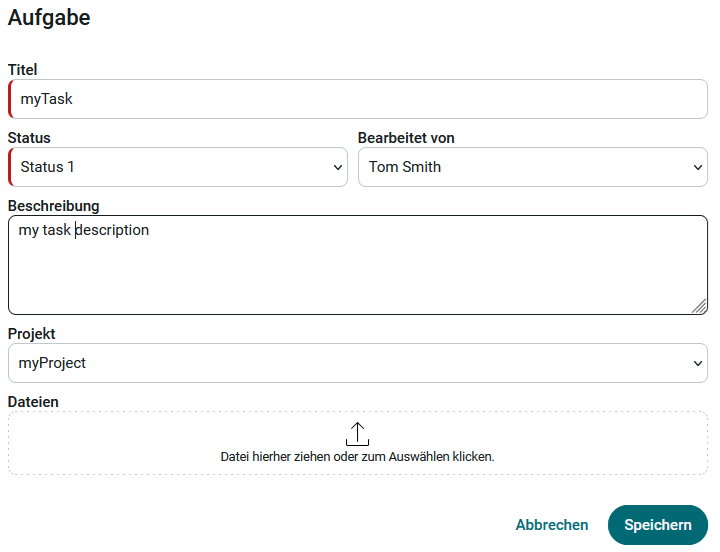Click the file drop zone text

coord(357,456)
